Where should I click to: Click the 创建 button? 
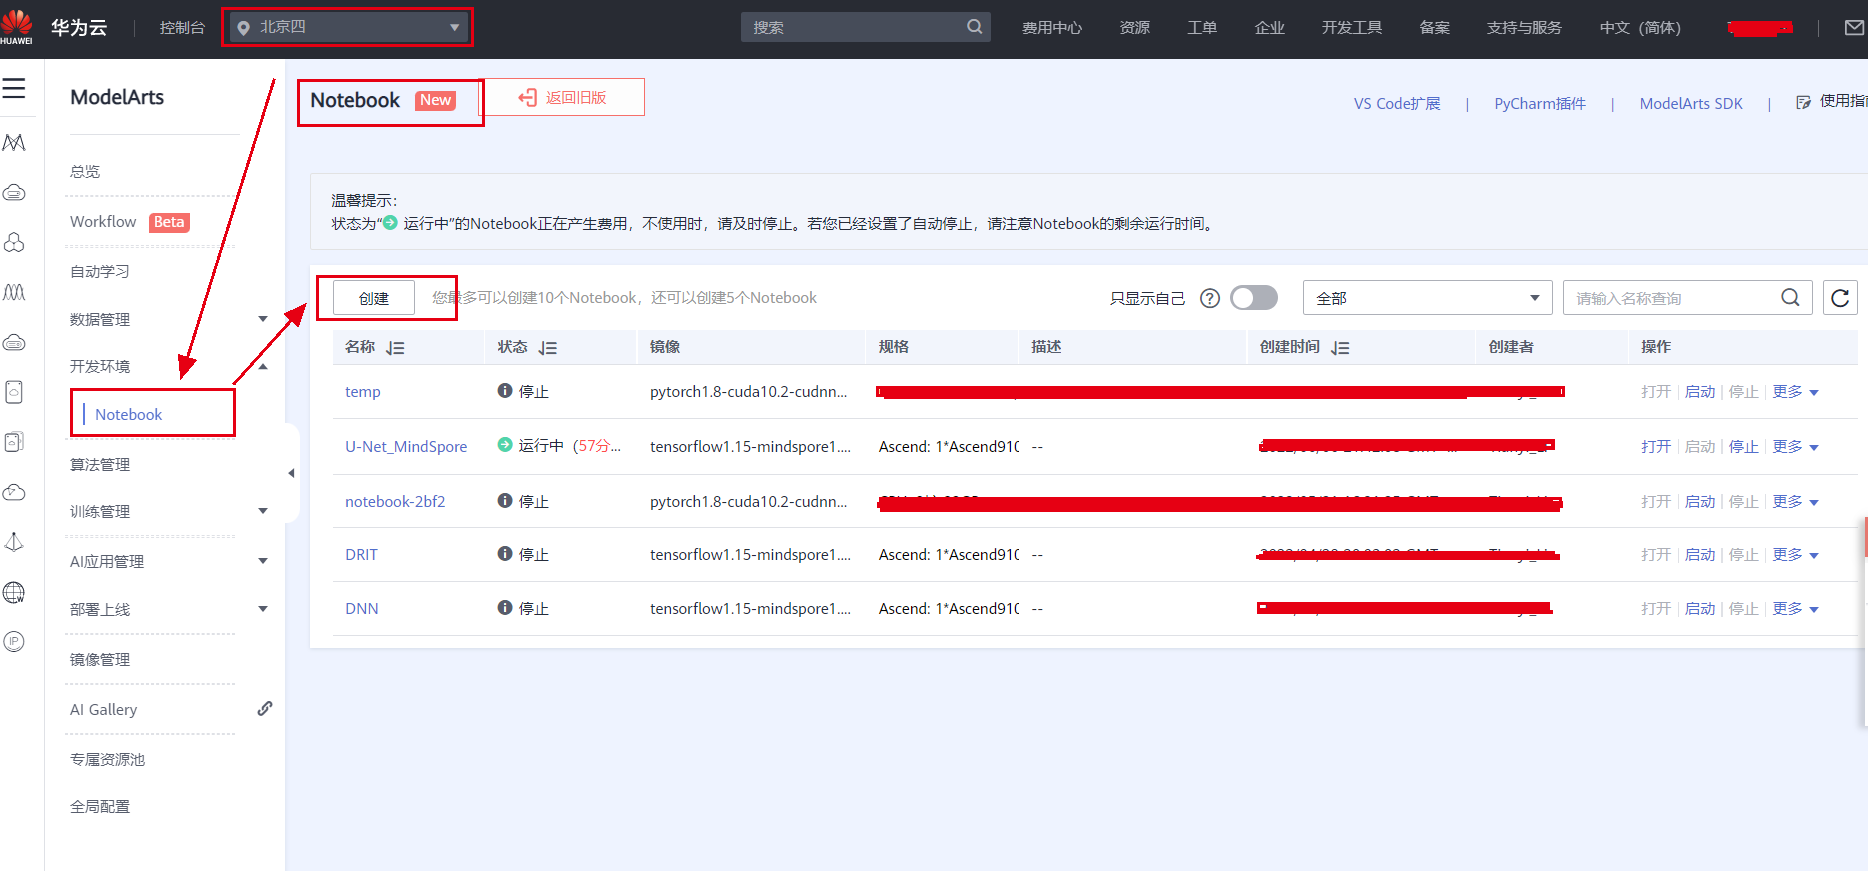(x=374, y=298)
